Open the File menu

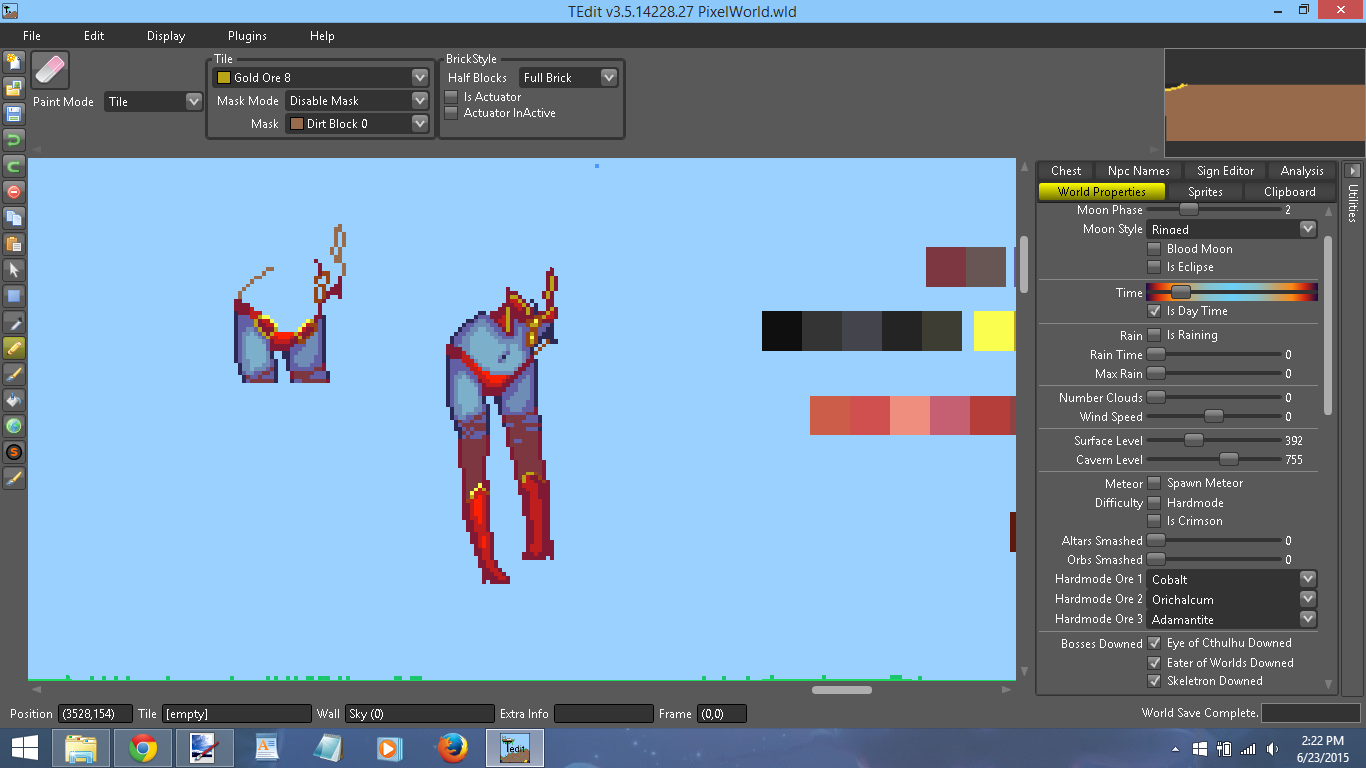coord(32,35)
